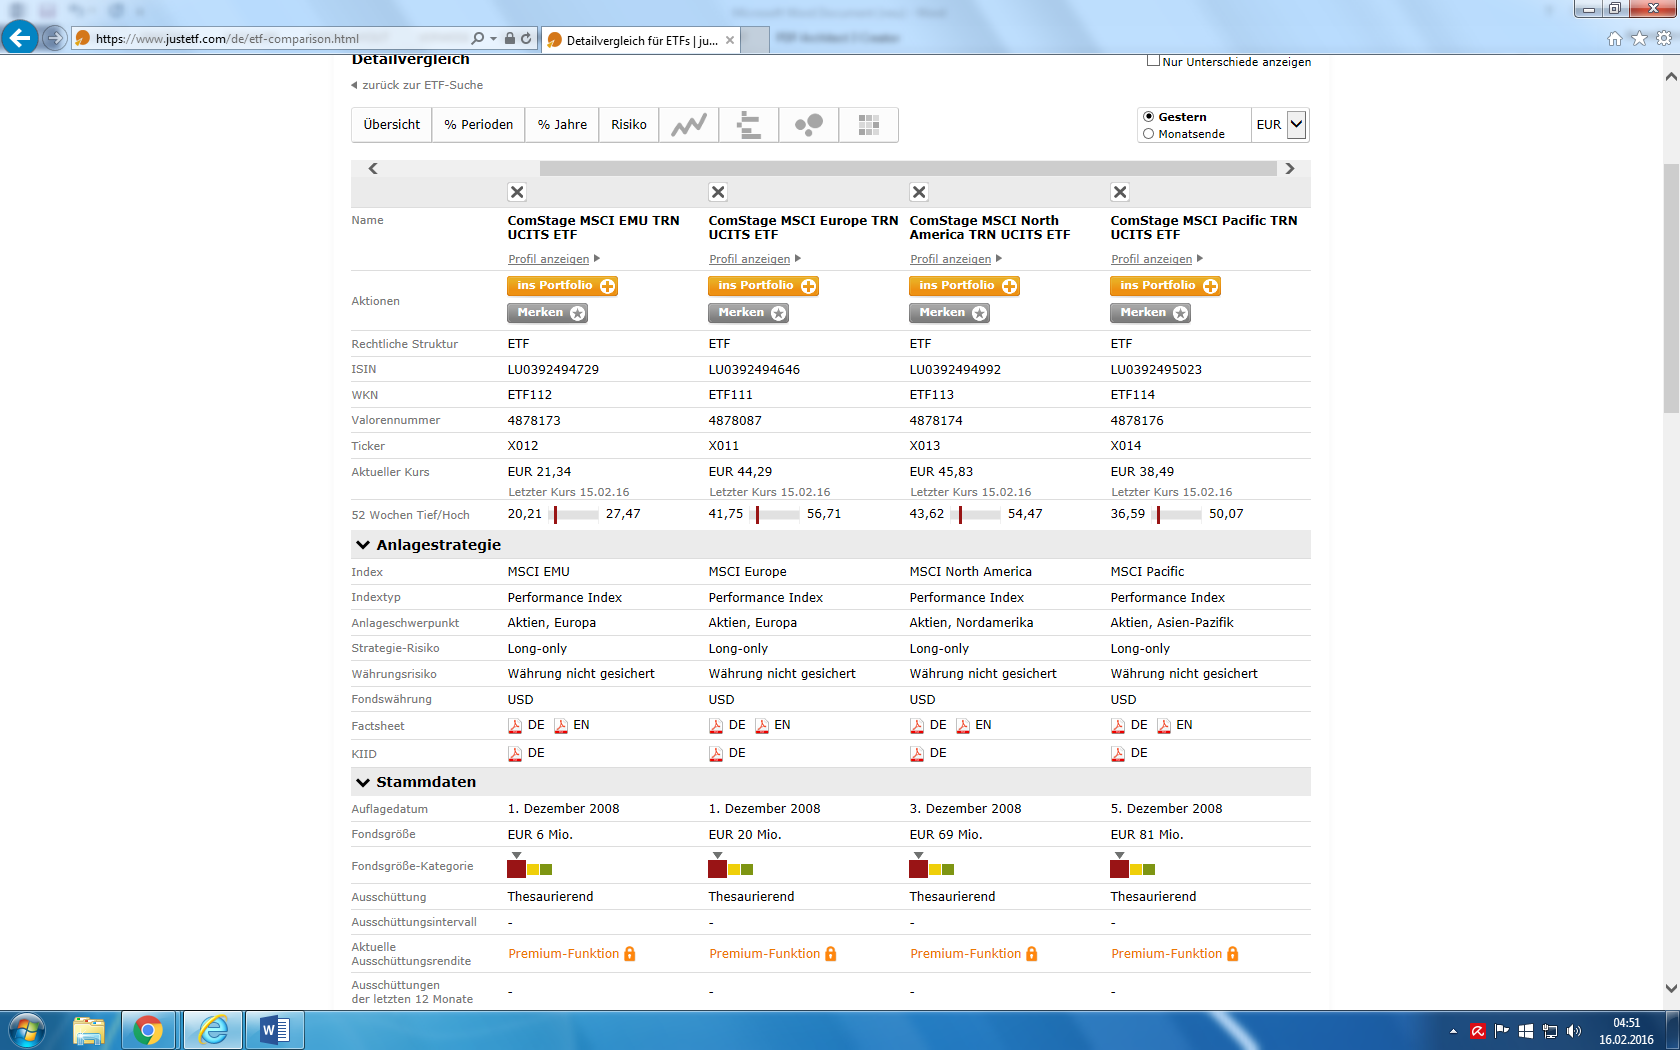1680x1050 pixels.
Task: Open German factsheet PDF for MSCI EMU
Action: (526, 725)
